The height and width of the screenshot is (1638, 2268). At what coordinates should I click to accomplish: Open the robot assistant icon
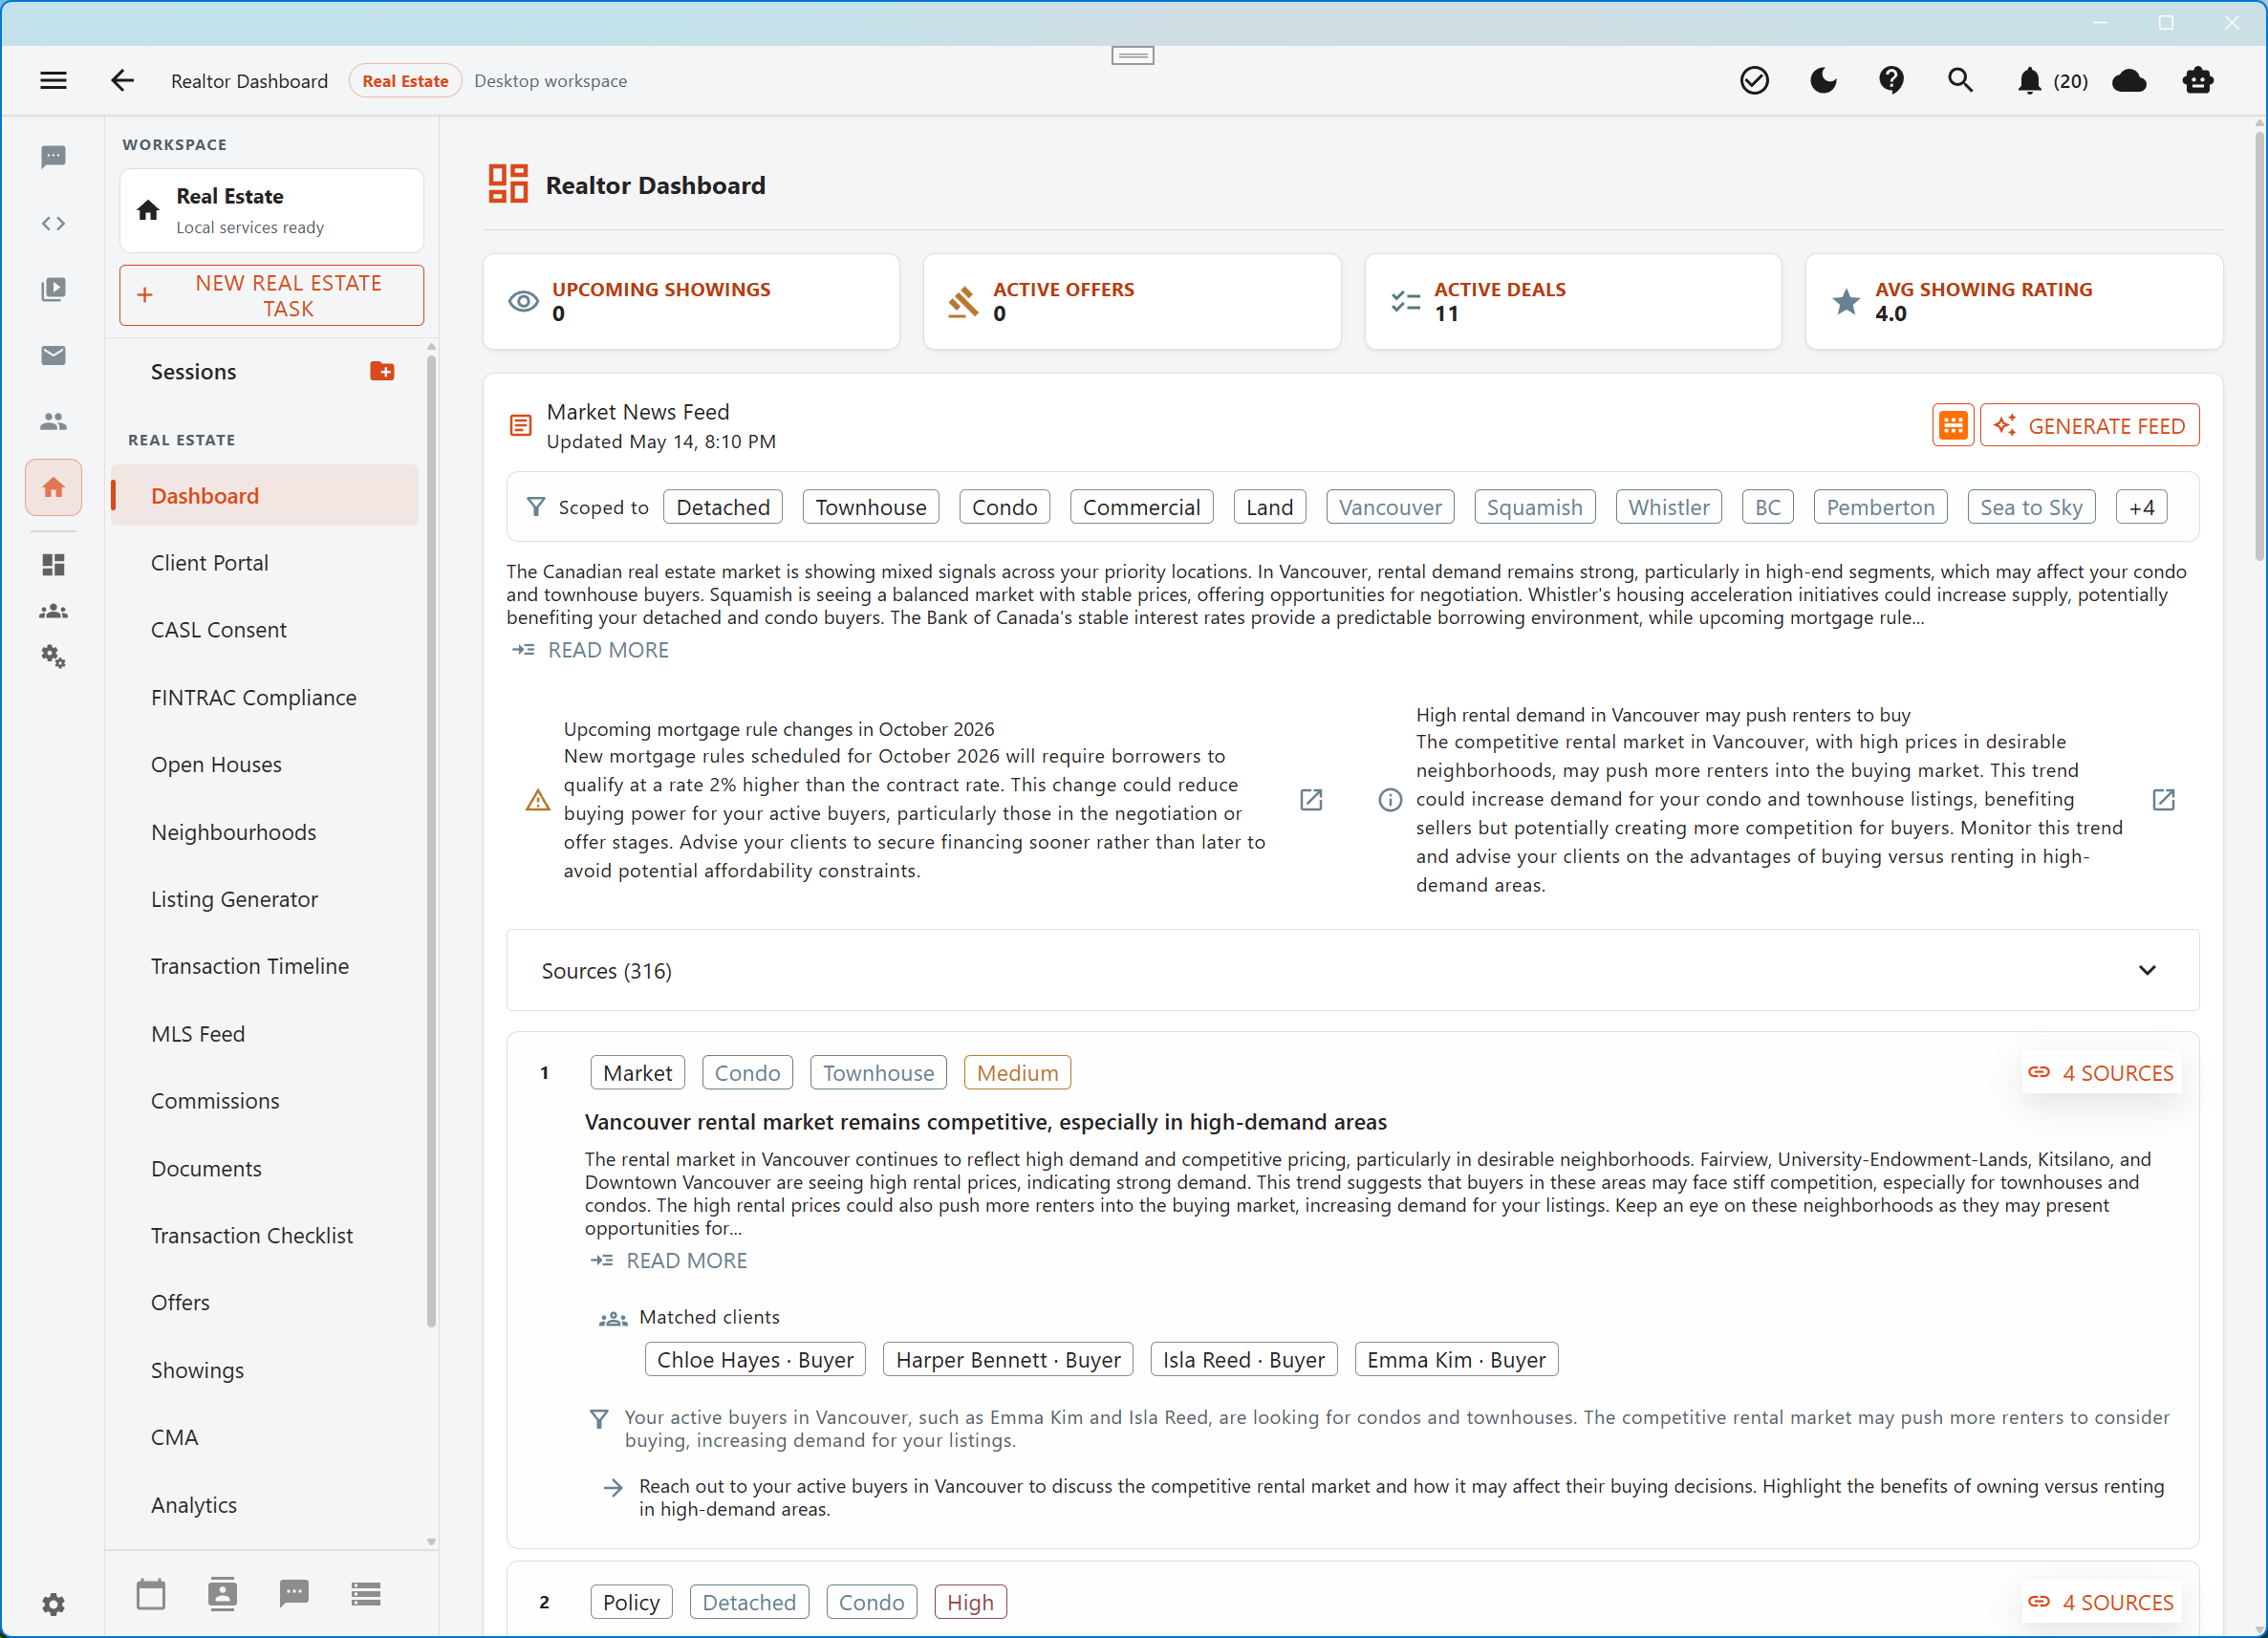pyautogui.click(x=2198, y=81)
